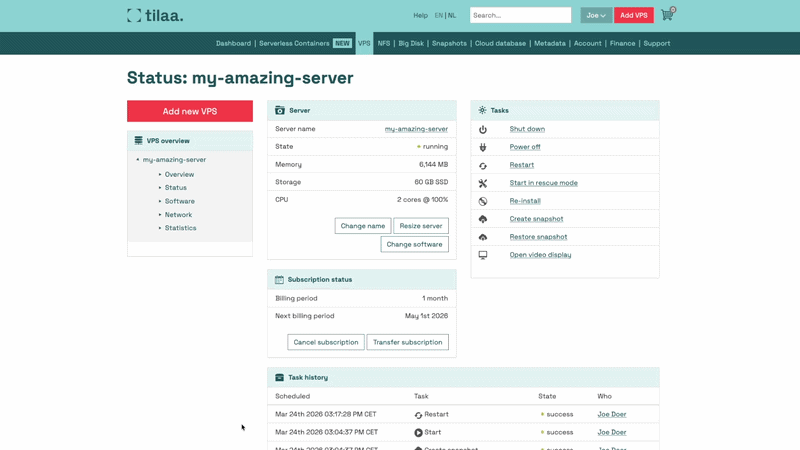
Task: Collapse my-amazing-server tree node
Action: (138, 160)
